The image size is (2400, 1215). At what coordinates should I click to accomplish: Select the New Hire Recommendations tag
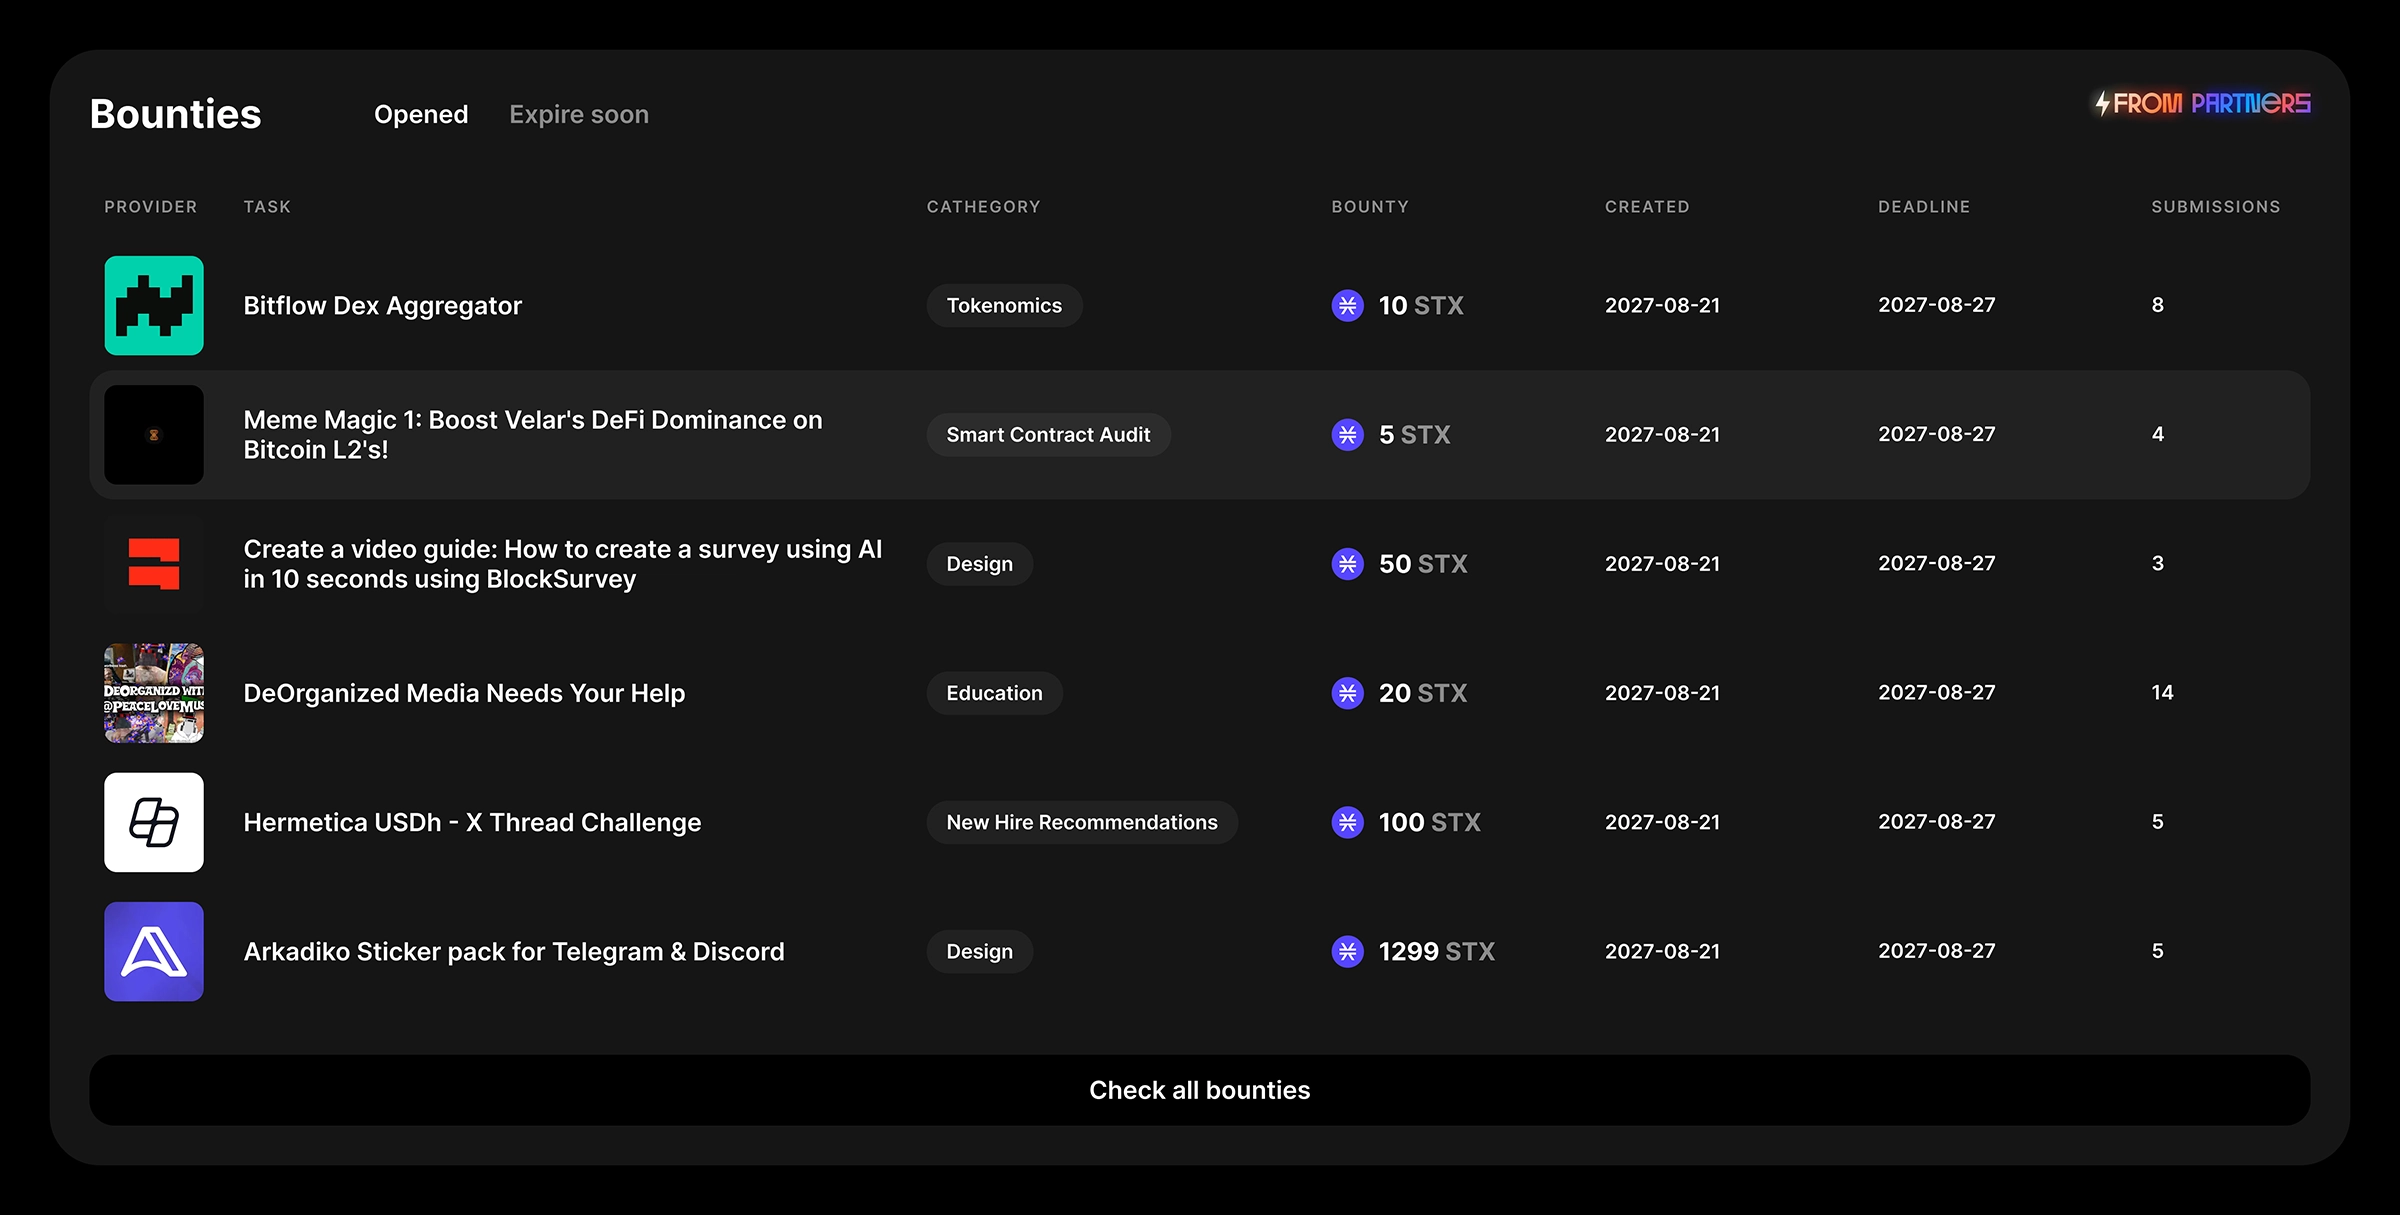(x=1082, y=822)
